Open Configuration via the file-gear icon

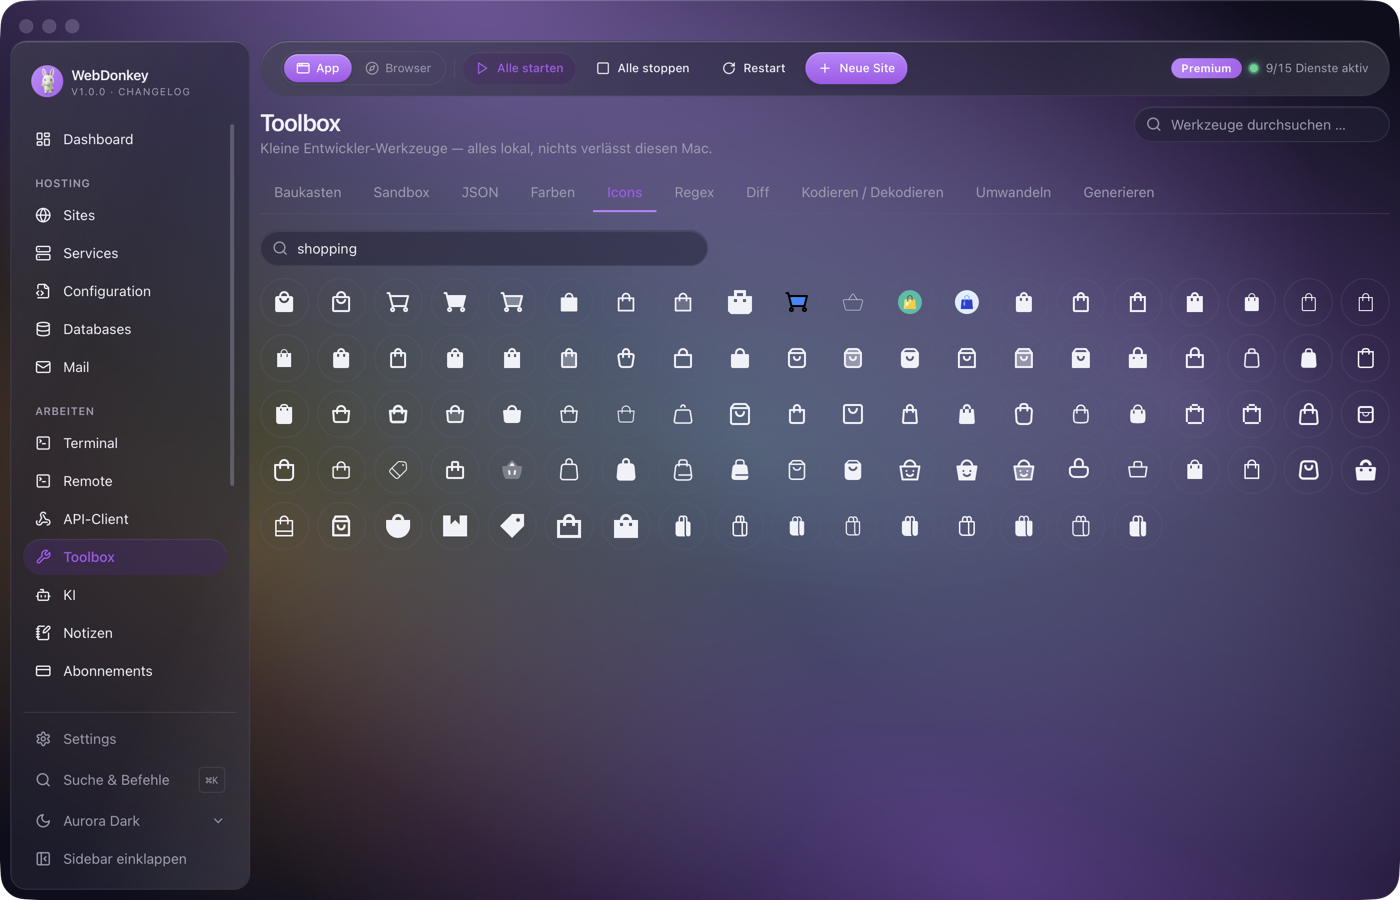[x=43, y=291]
